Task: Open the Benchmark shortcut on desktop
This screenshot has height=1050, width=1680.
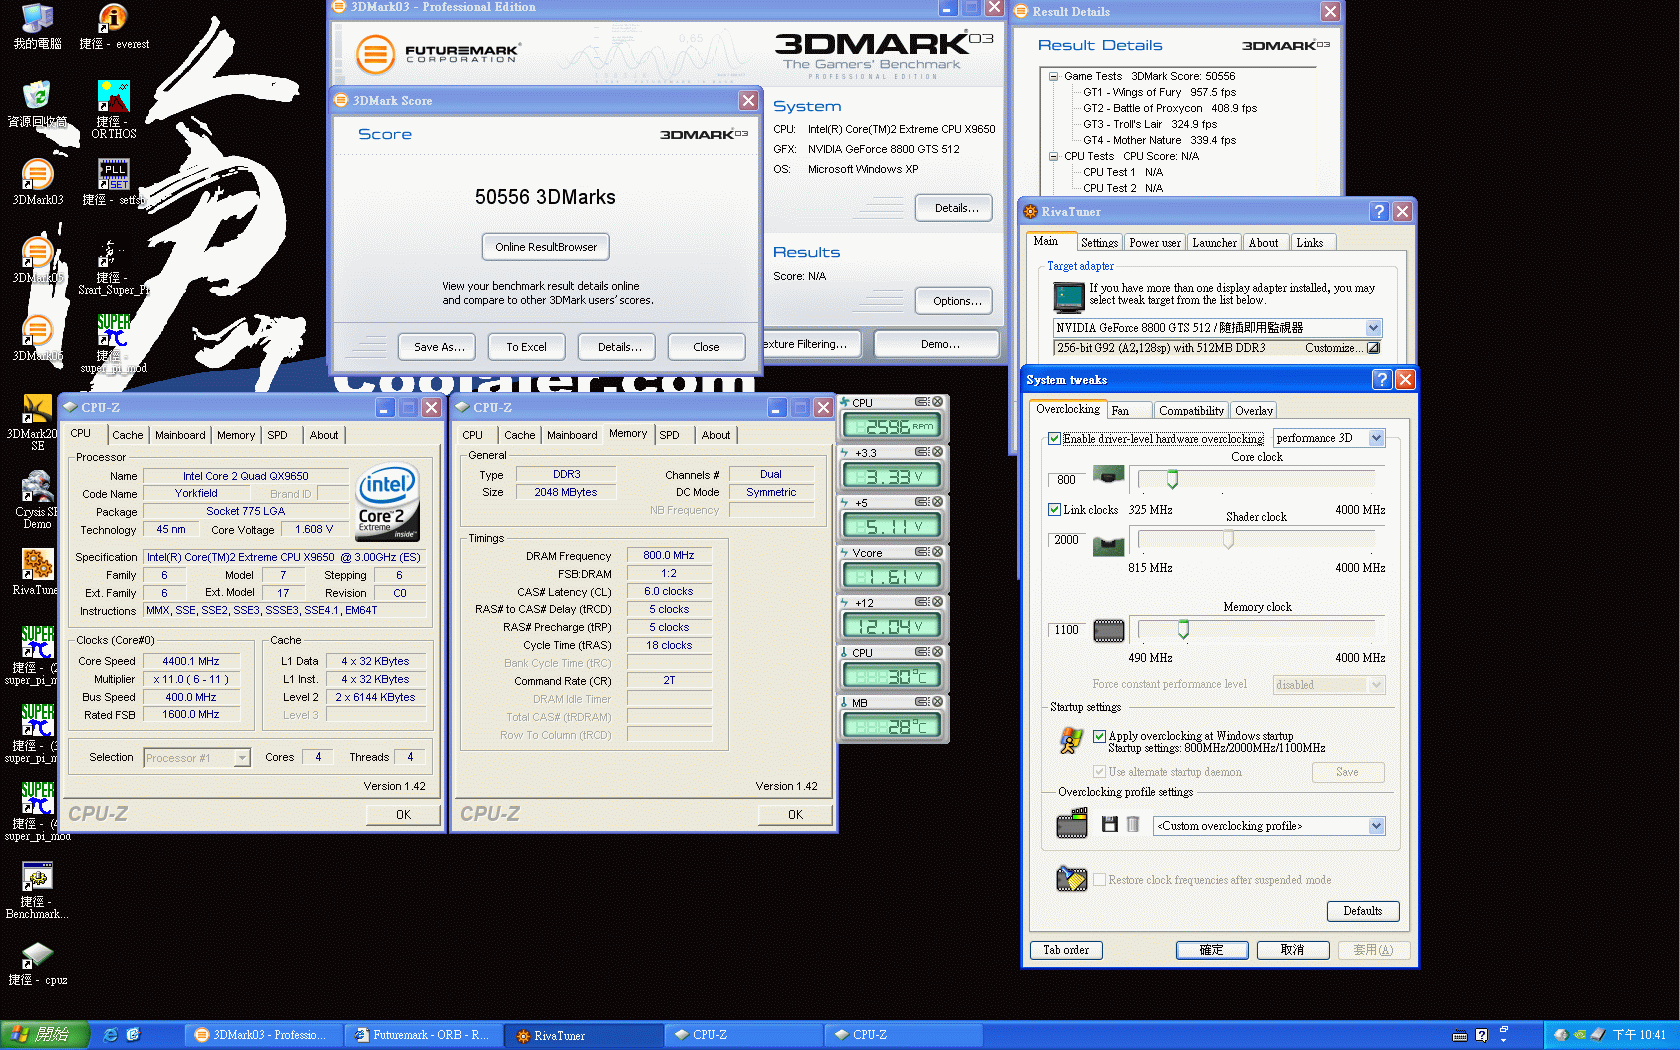Action: click(x=37, y=891)
